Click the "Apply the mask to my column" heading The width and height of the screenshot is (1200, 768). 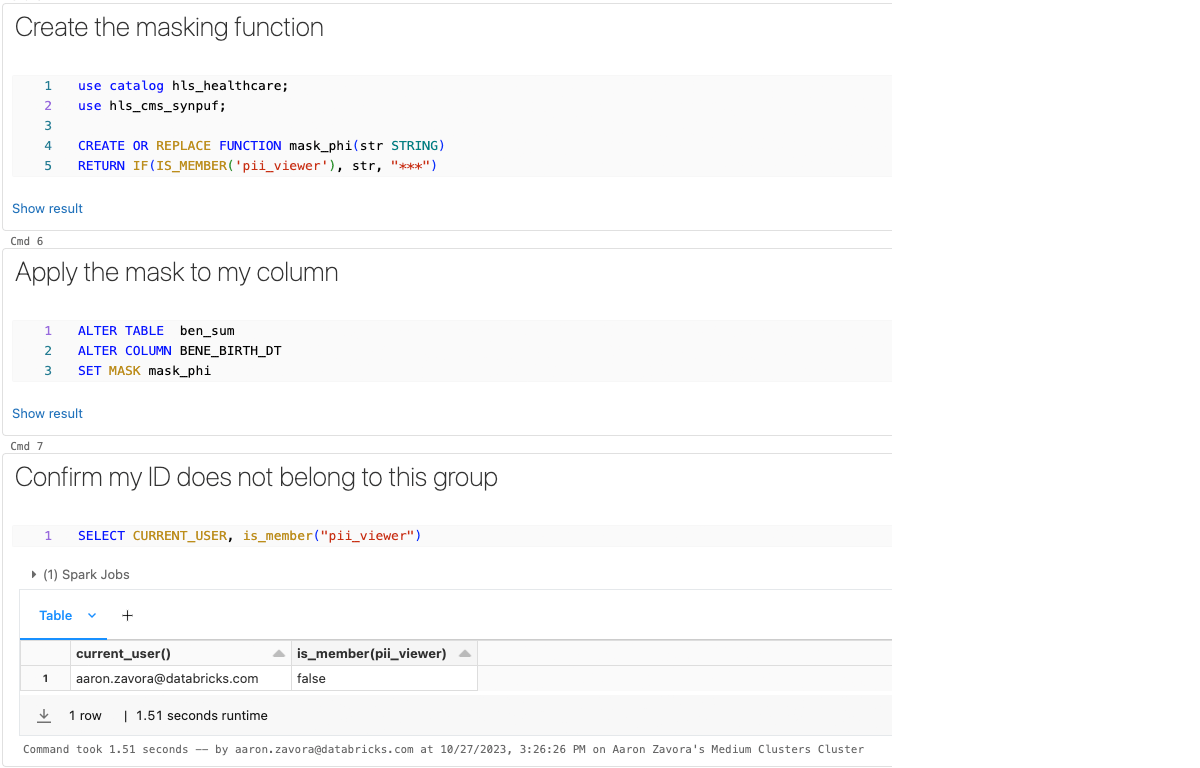[x=176, y=273]
